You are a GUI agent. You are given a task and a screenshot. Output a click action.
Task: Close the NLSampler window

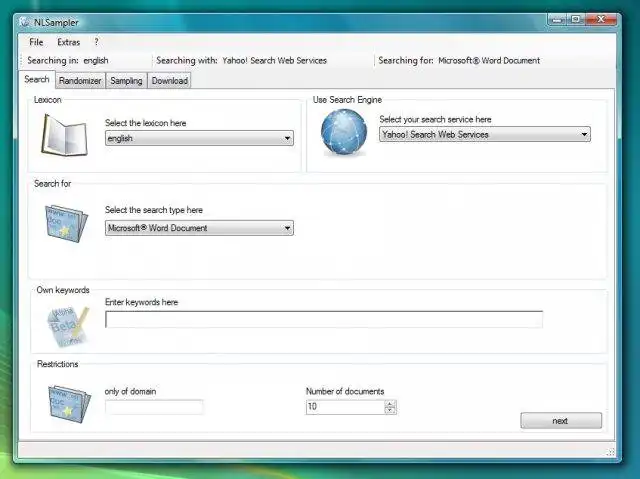pyautogui.click(x=601, y=20)
